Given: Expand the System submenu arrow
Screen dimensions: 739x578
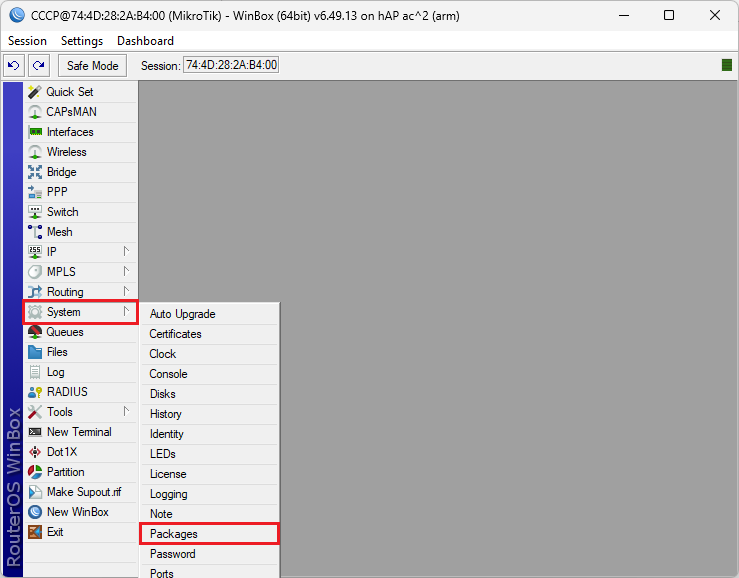Looking at the screenshot, I should [126, 311].
